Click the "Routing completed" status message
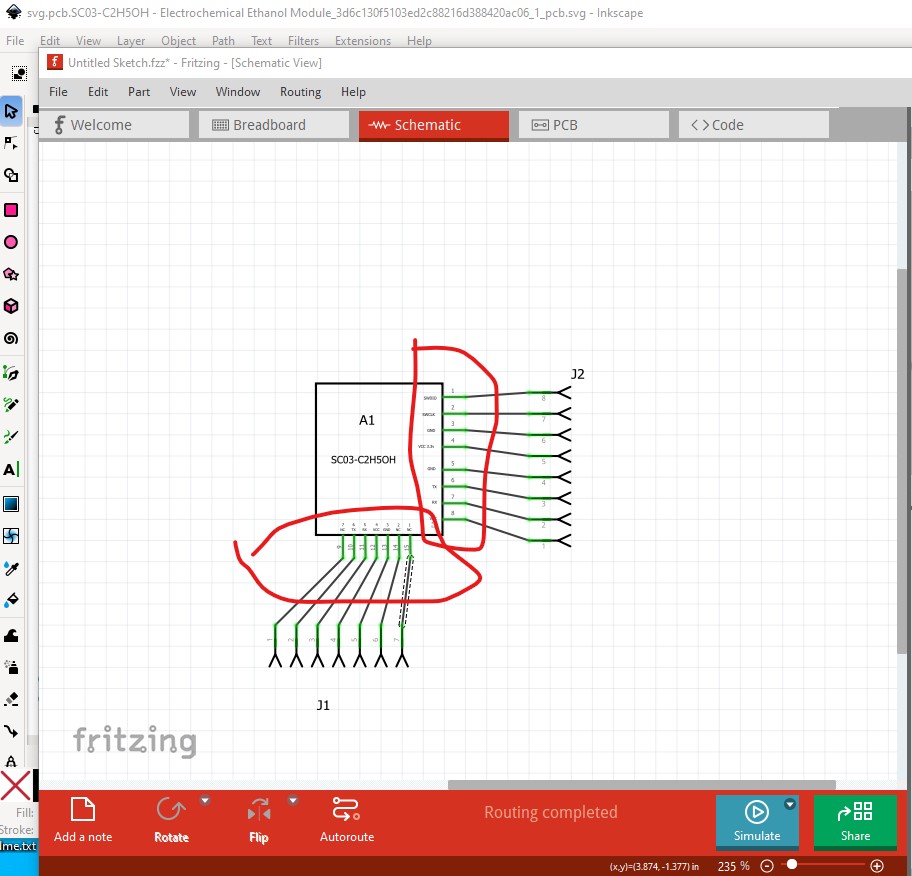 [551, 812]
